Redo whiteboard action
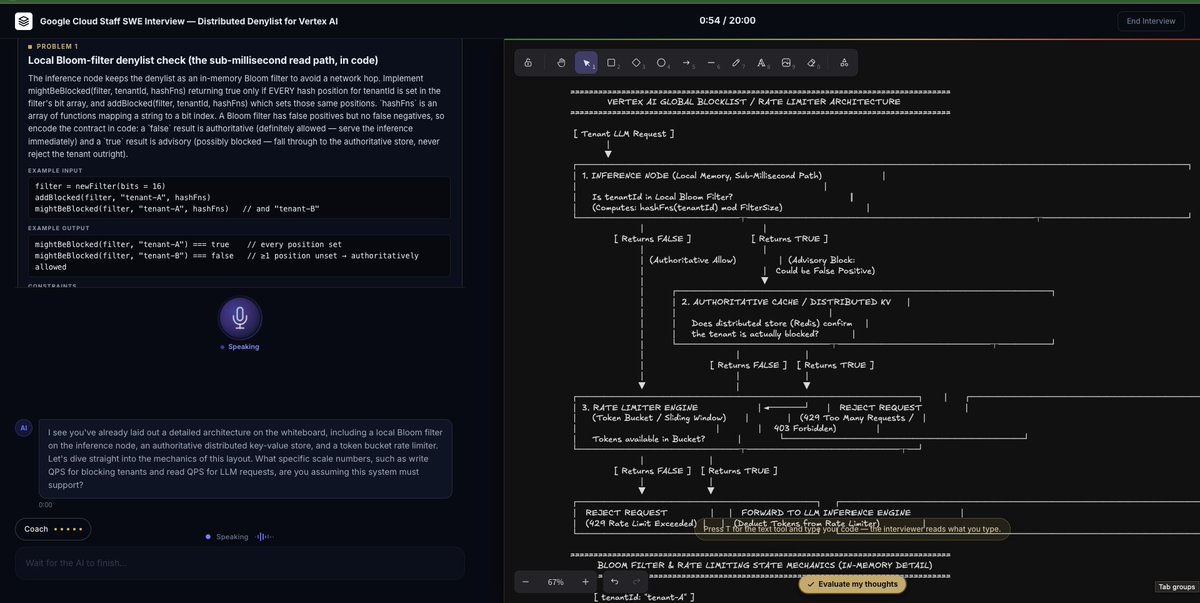 click(x=636, y=581)
